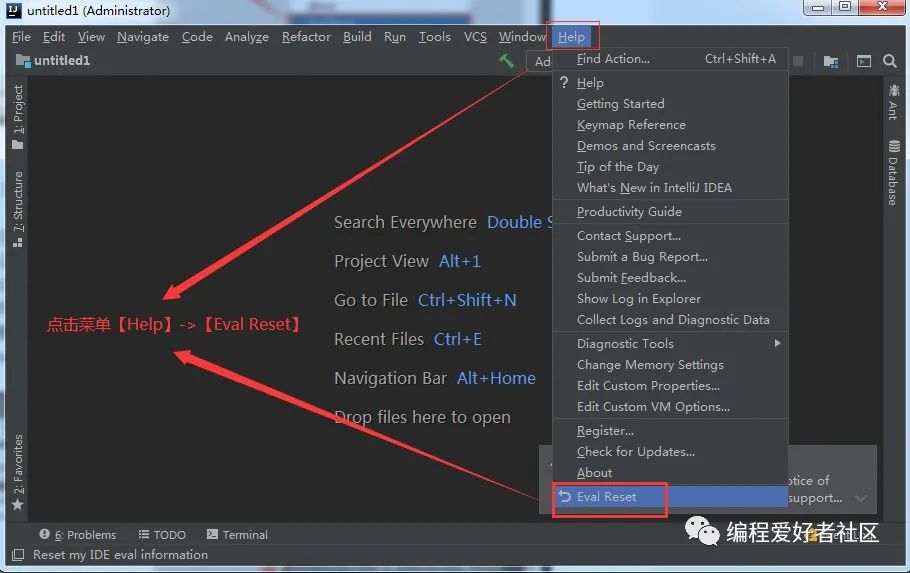Viewport: 910px width, 573px height.
Task: Choose Change Memory Settings
Action: click(670, 364)
